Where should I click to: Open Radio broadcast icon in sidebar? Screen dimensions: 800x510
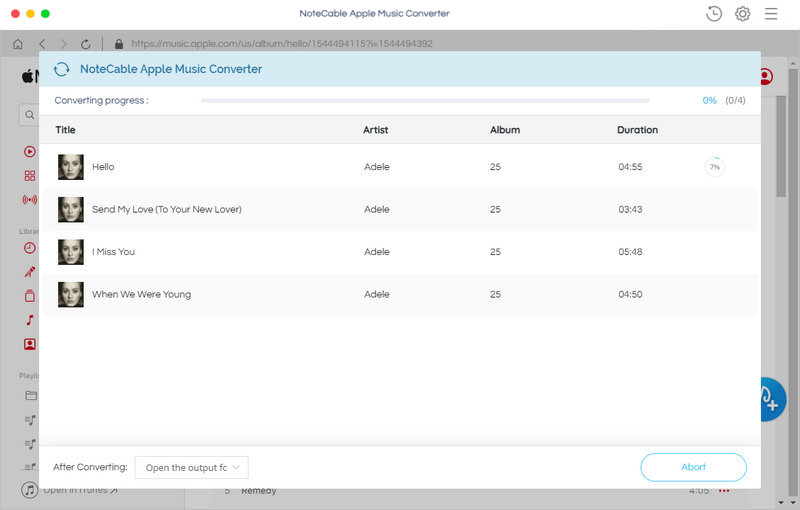coord(30,199)
